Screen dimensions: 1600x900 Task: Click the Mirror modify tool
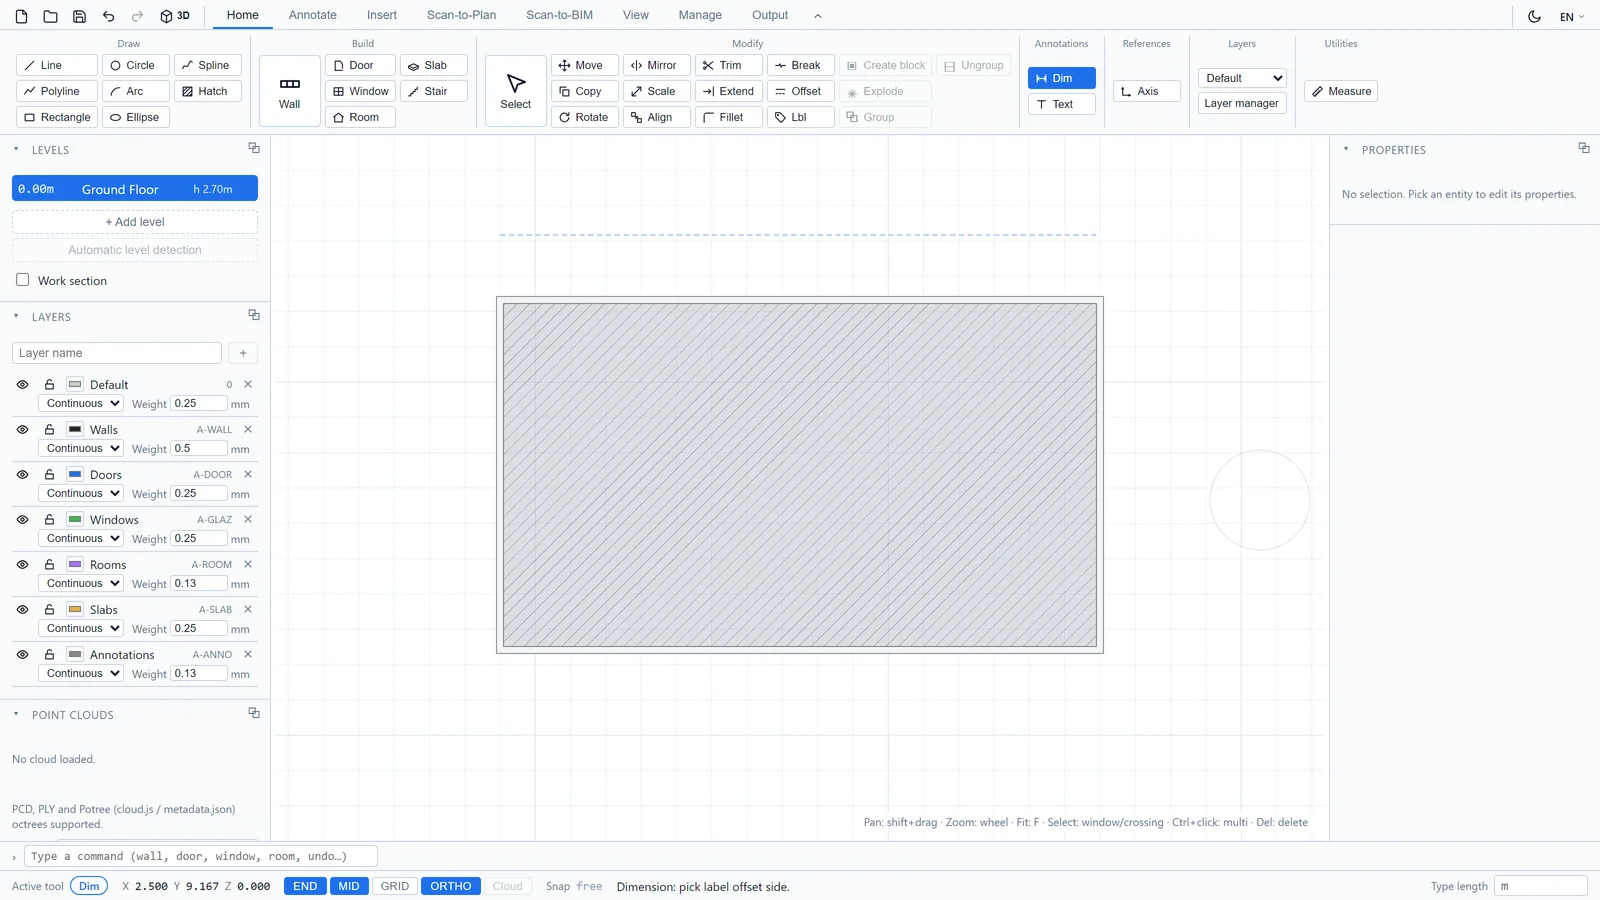click(657, 65)
